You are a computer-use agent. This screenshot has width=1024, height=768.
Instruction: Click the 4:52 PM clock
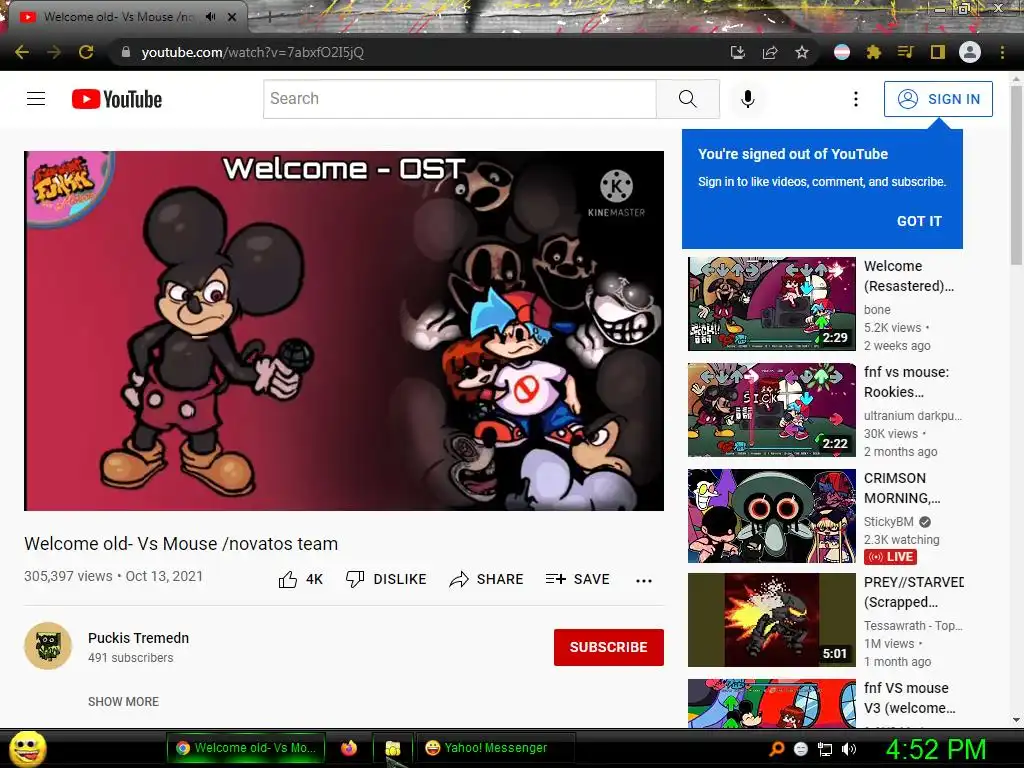[935, 749]
